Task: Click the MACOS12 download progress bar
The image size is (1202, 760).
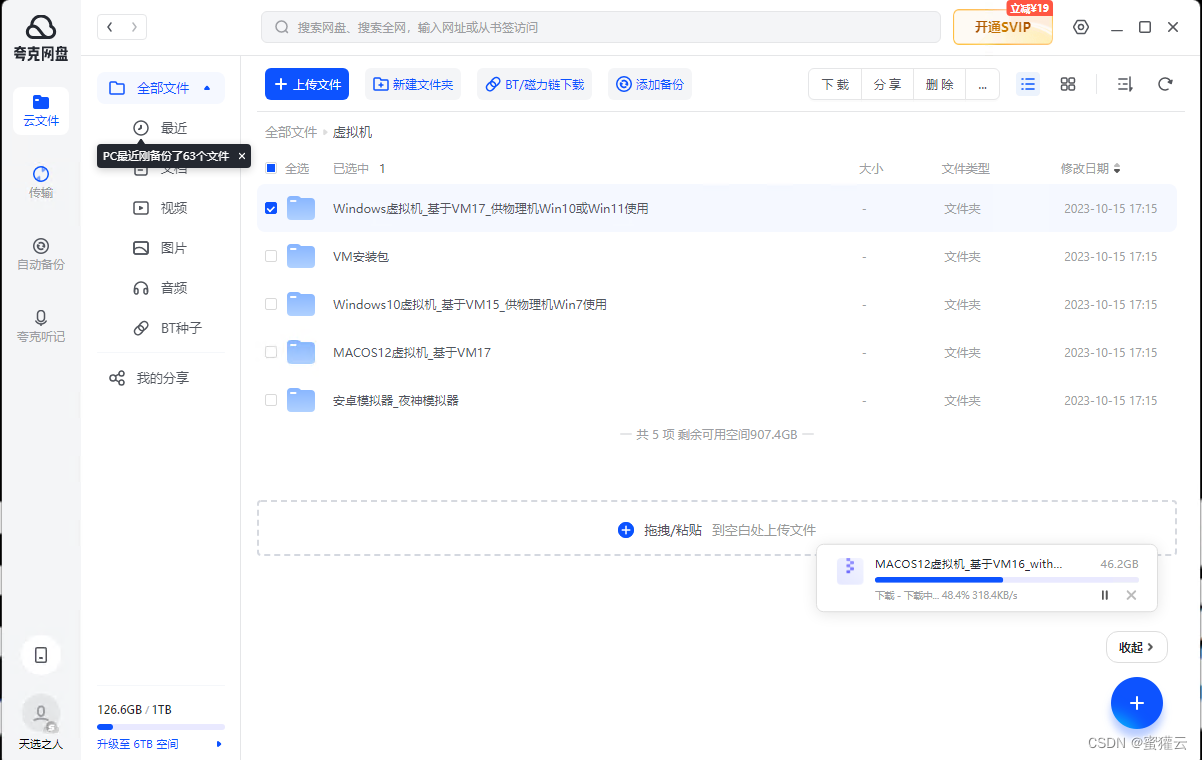Action: click(1006, 580)
